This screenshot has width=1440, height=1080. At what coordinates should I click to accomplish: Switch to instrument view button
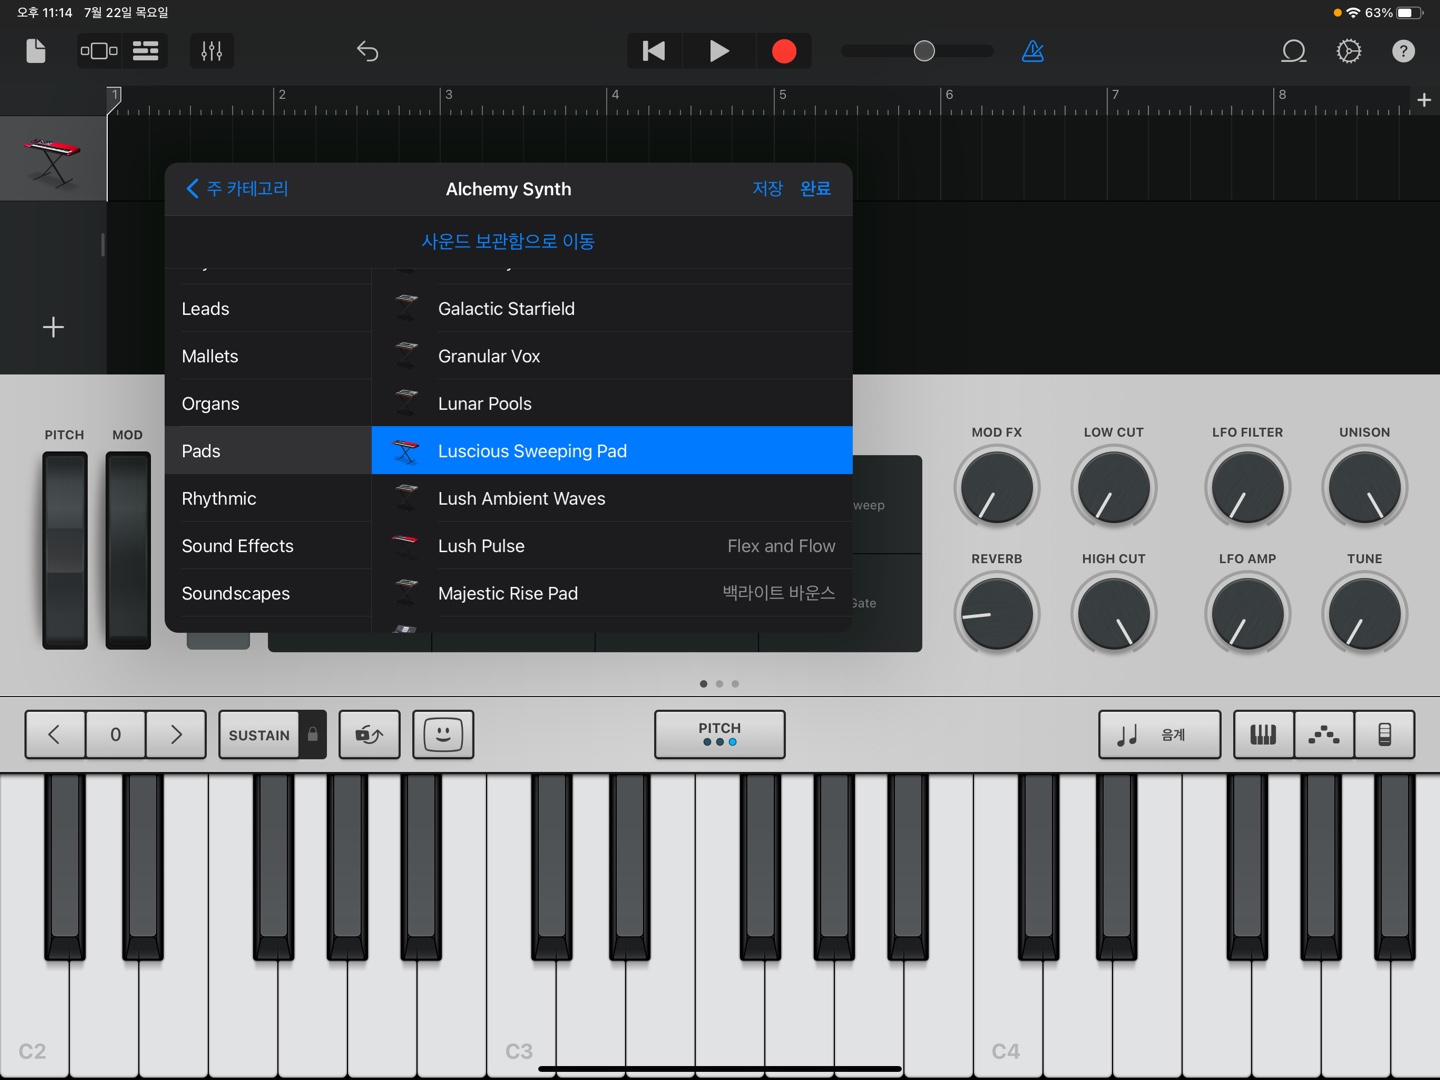[99, 51]
